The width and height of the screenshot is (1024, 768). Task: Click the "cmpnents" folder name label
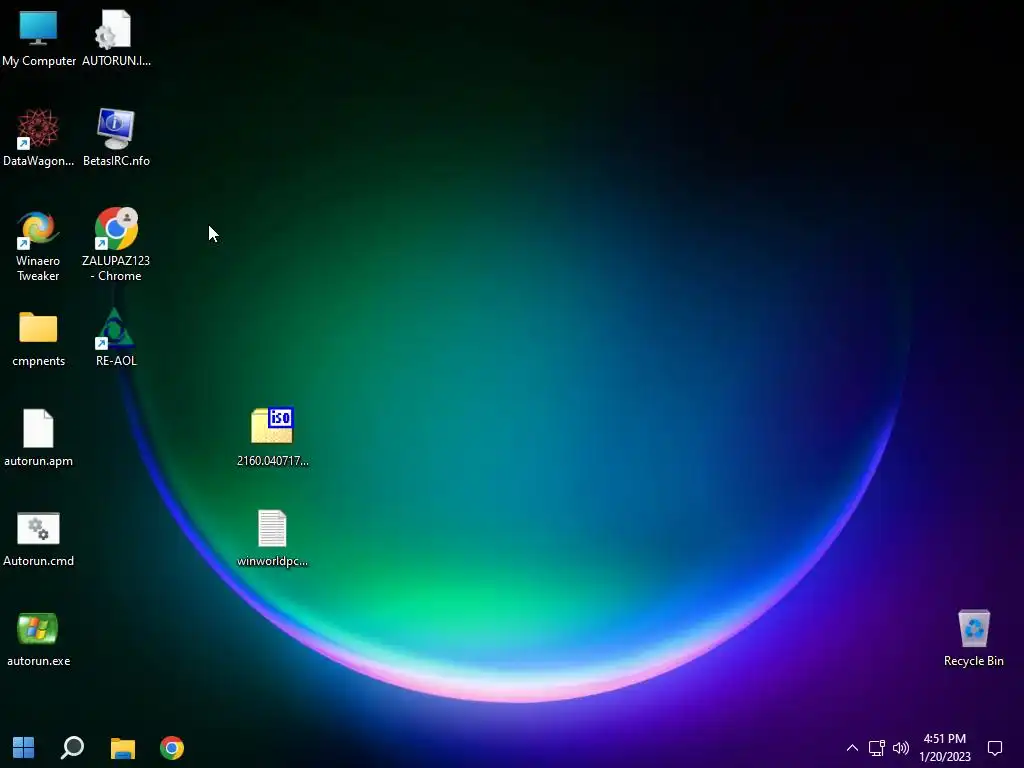pyautogui.click(x=39, y=361)
